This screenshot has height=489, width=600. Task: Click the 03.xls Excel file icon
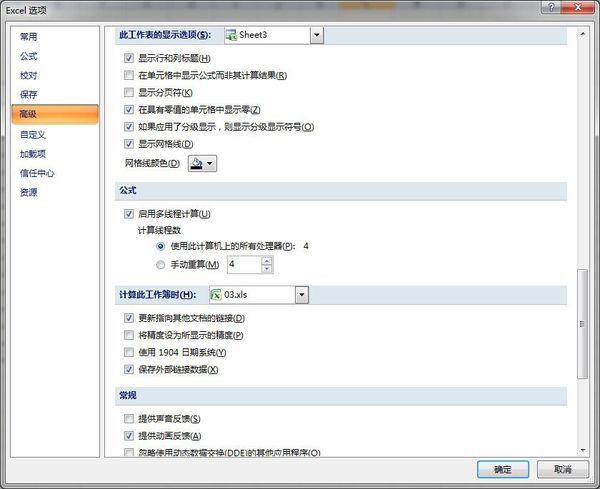point(216,295)
